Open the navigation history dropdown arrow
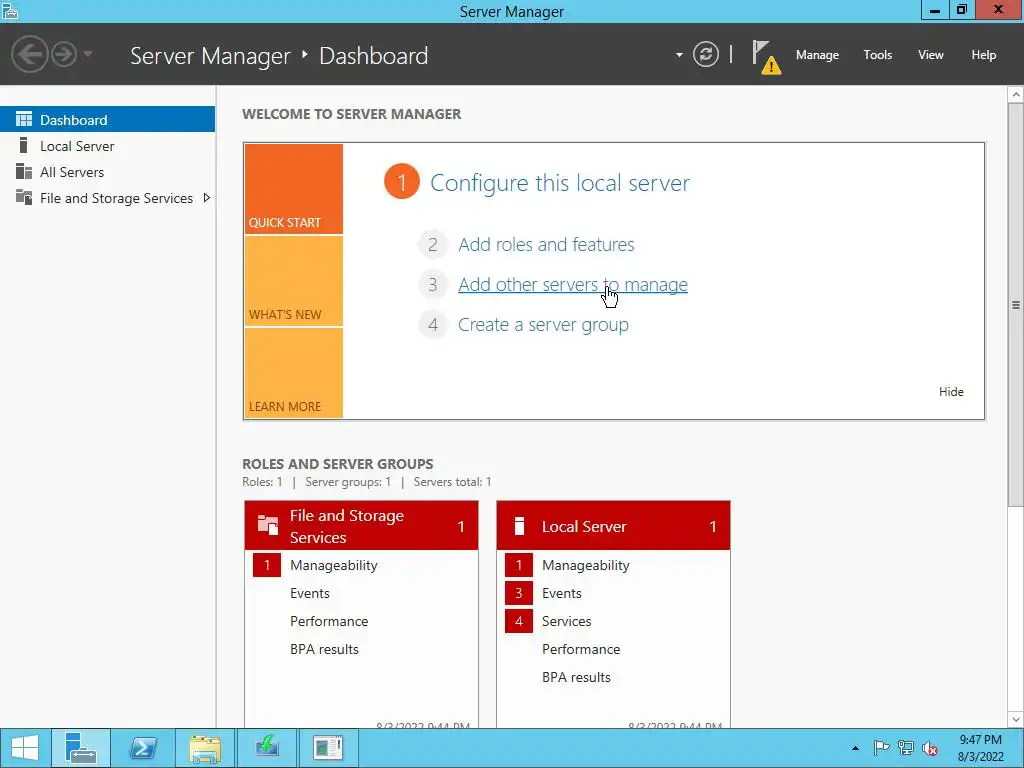 tap(88, 54)
